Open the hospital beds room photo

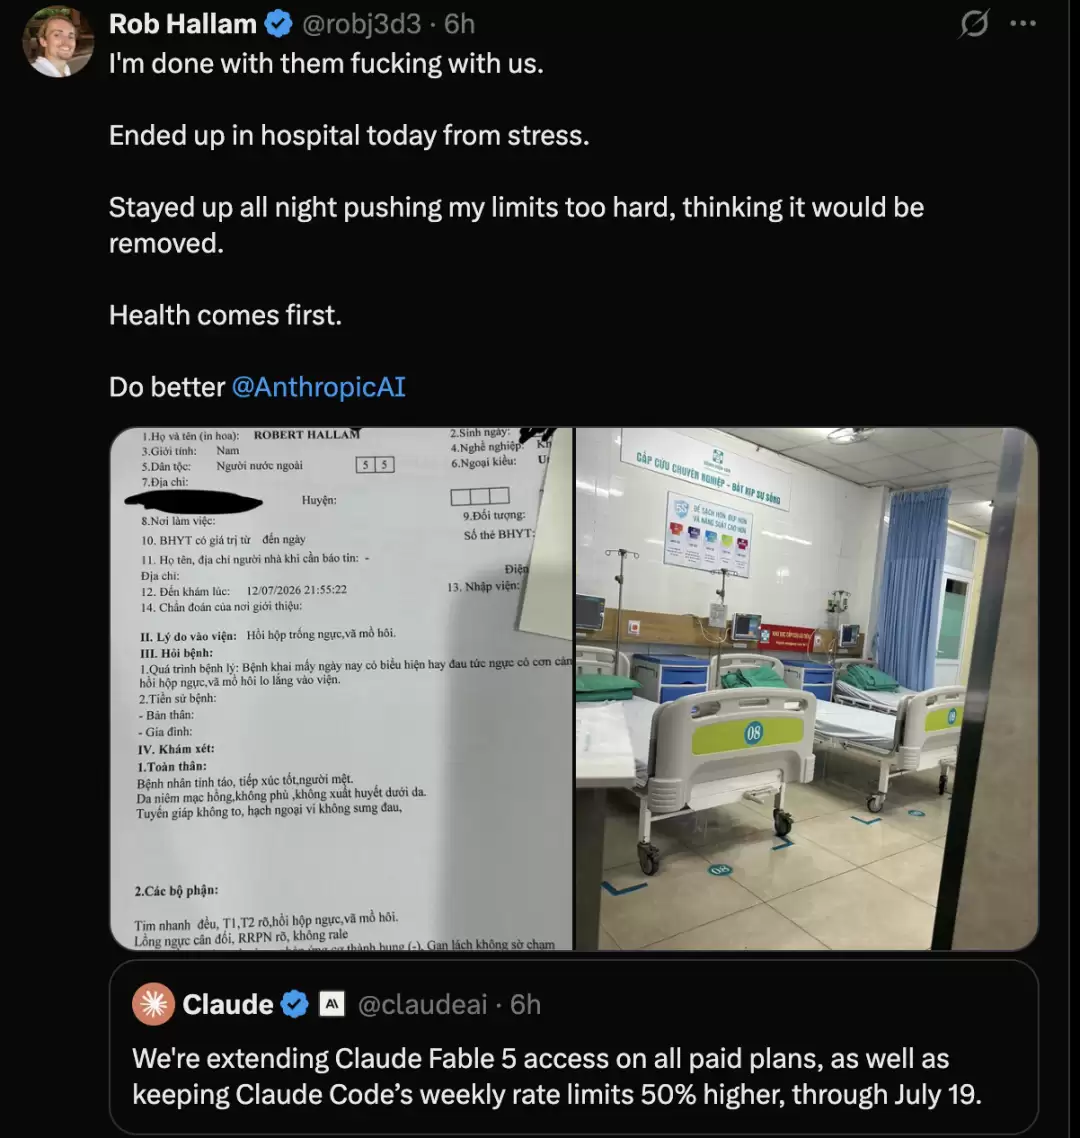pyautogui.click(x=807, y=689)
